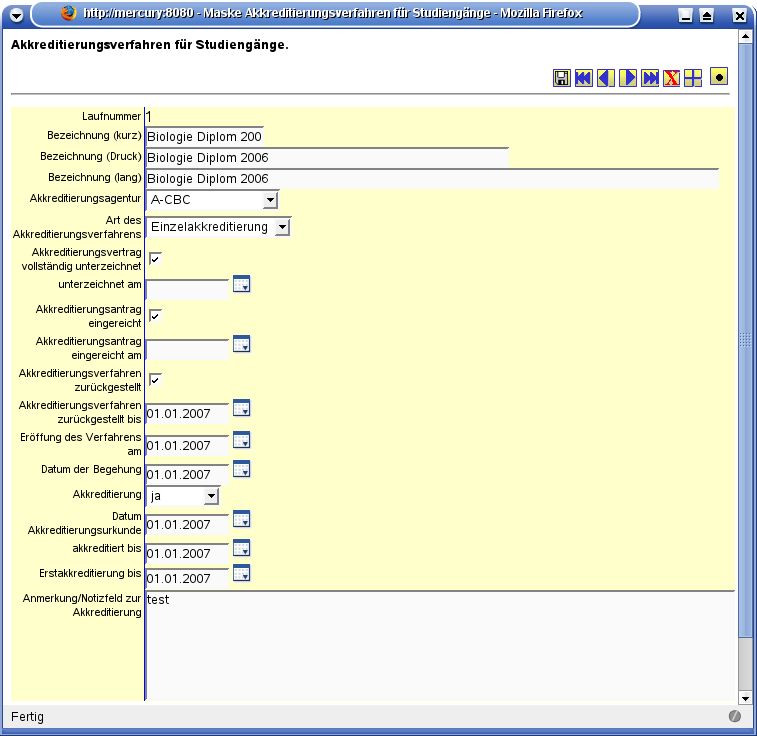Save the record with the floppy disk icon
Image resolution: width=757 pixels, height=736 pixels.
click(561, 78)
